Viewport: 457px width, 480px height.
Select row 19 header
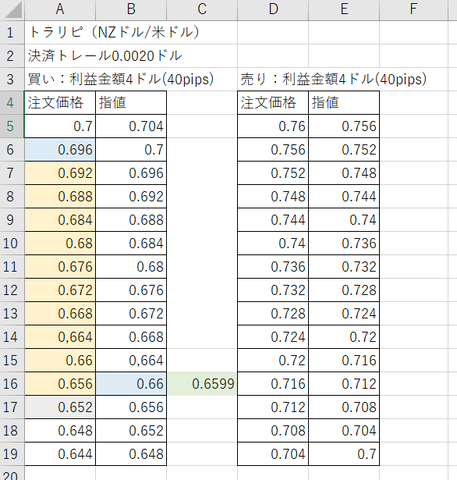(x=12, y=454)
